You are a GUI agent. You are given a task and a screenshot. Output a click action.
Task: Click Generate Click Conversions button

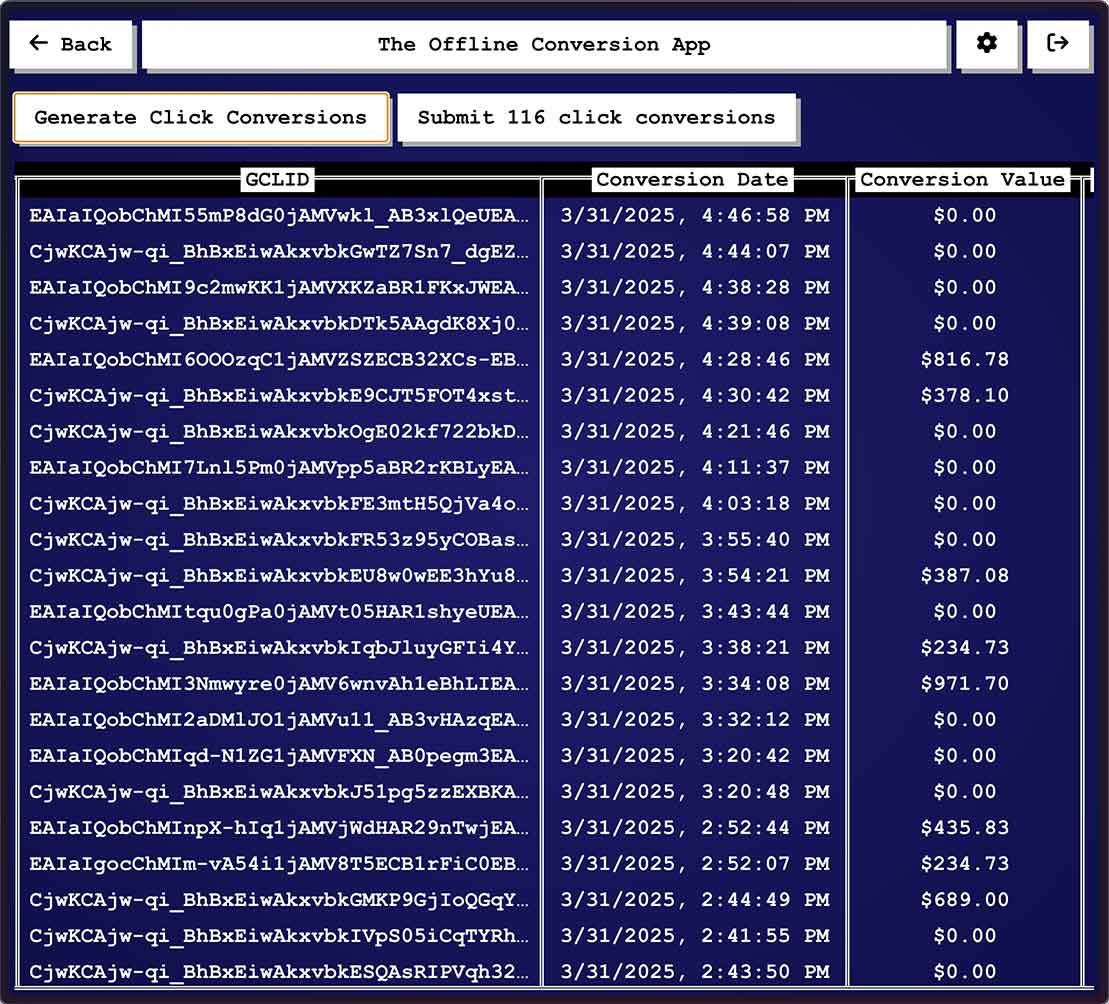(x=200, y=117)
